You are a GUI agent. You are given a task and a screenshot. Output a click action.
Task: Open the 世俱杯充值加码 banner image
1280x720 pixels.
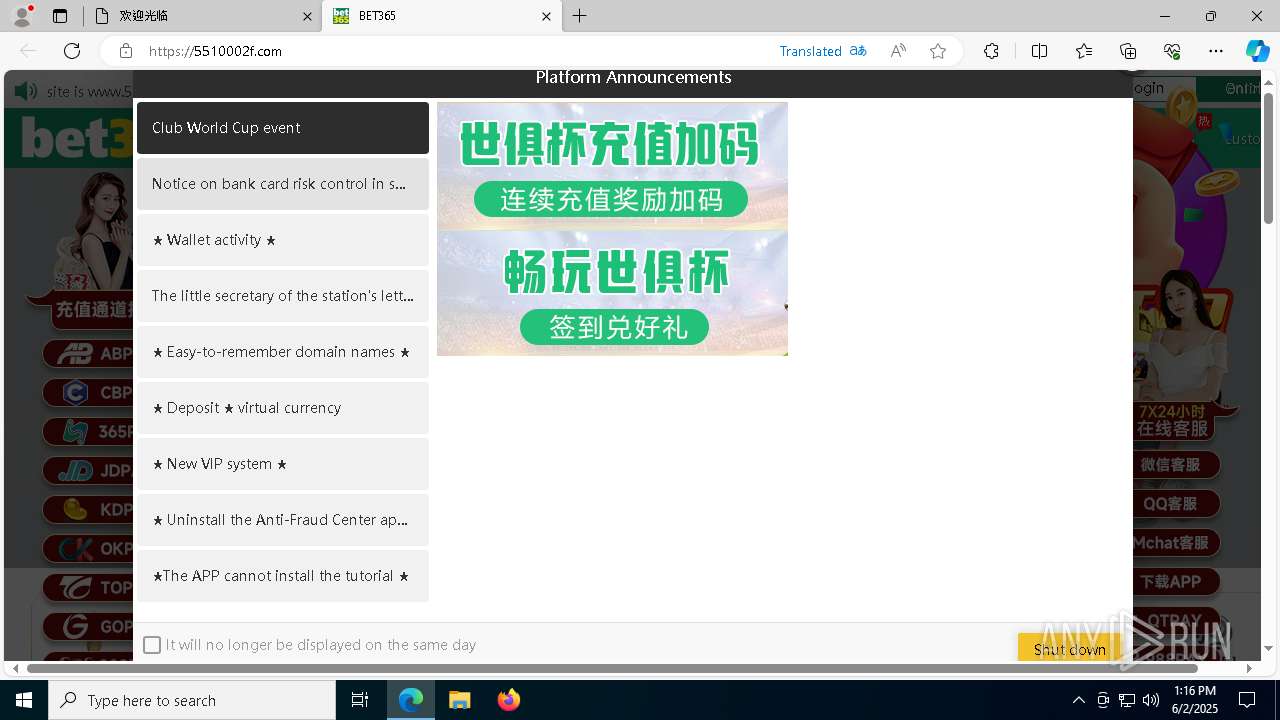point(612,166)
